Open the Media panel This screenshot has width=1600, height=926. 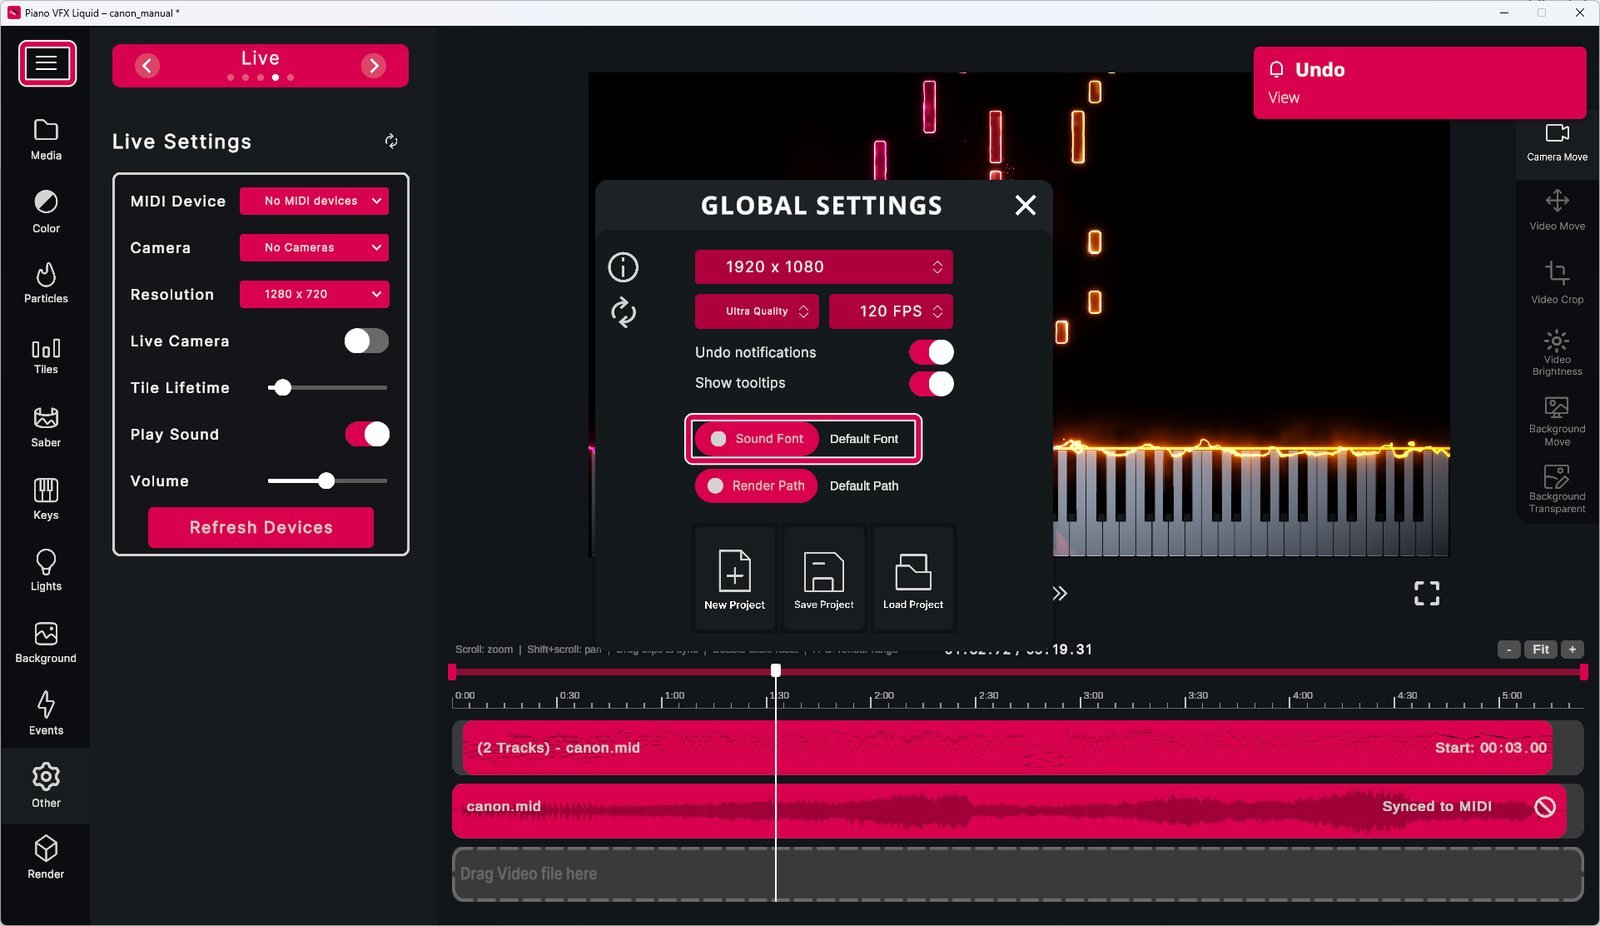[x=46, y=139]
